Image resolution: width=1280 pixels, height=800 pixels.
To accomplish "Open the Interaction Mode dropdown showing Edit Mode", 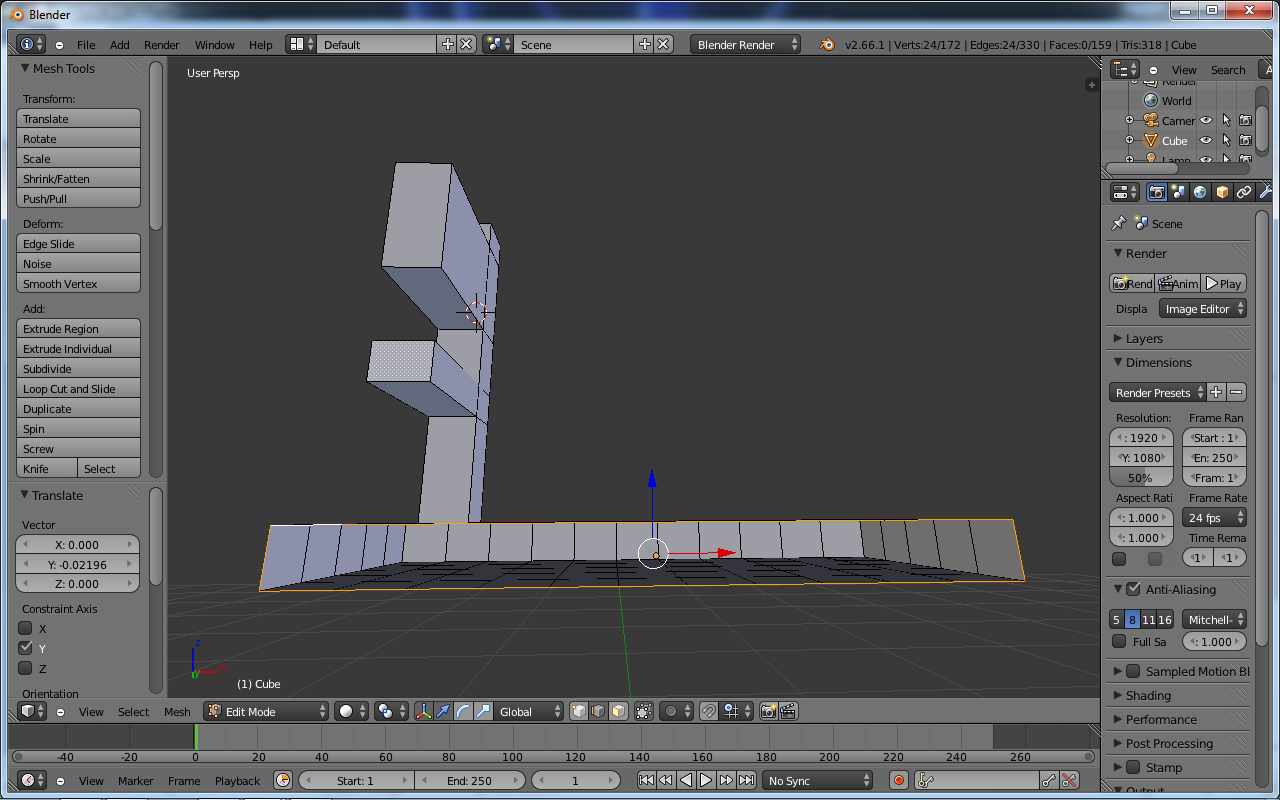I will pos(265,711).
